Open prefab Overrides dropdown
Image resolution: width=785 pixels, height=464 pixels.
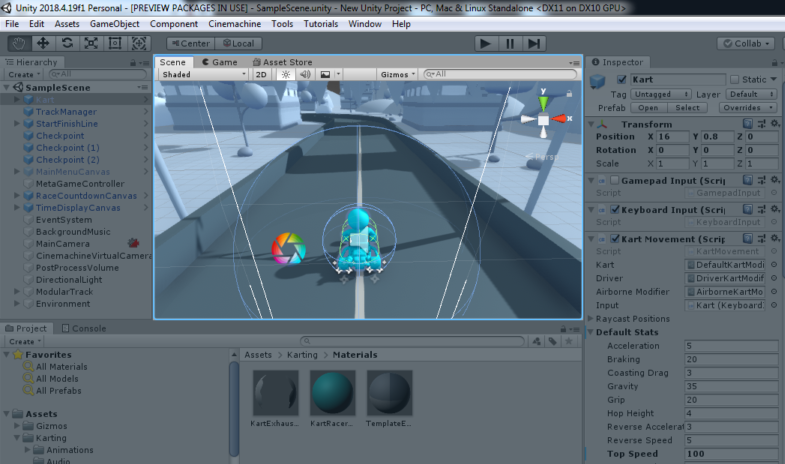[x=748, y=108]
